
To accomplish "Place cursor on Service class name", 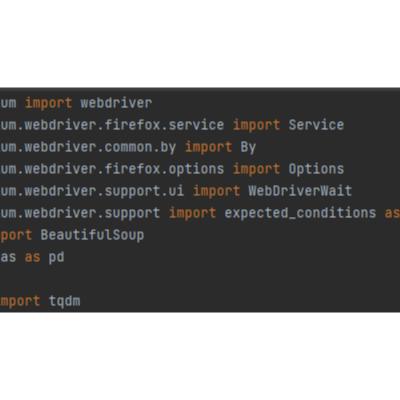I will pyautogui.click(x=316, y=125).
